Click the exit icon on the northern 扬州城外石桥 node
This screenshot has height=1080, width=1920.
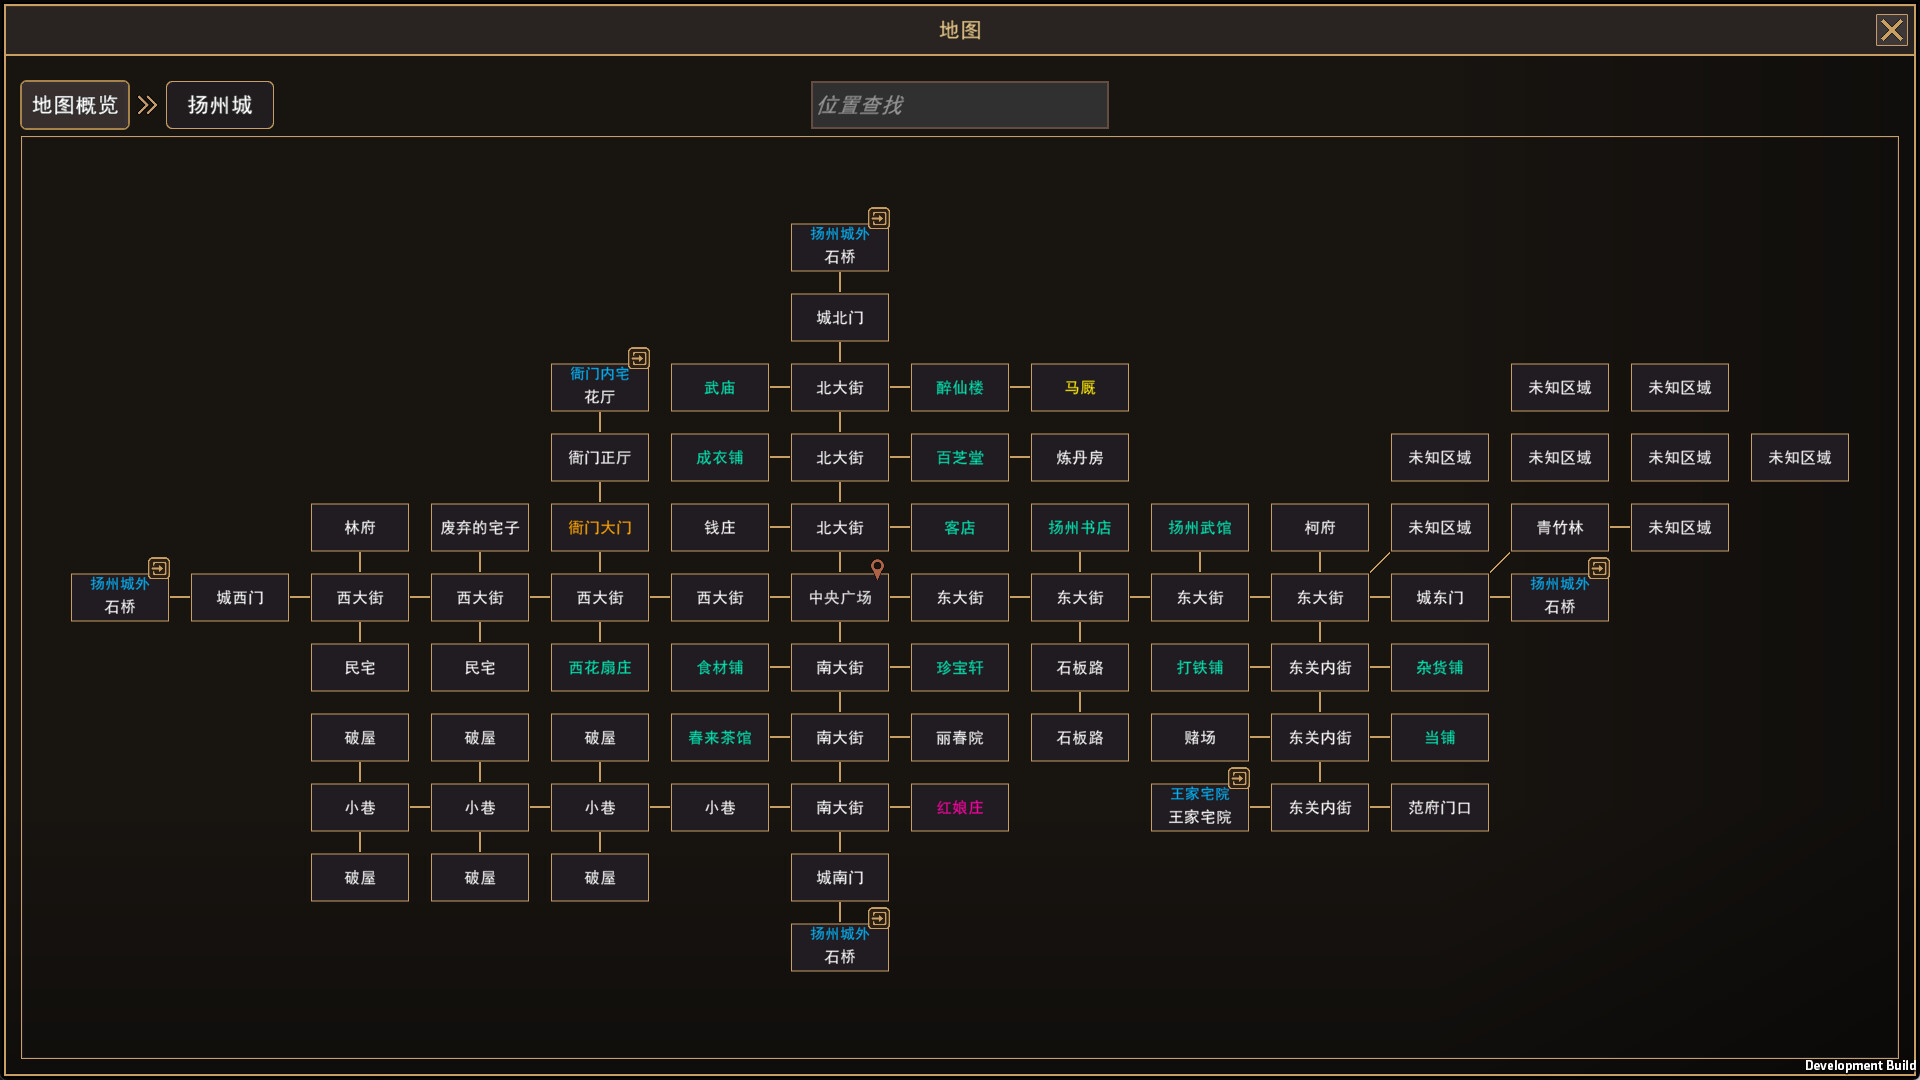point(879,218)
